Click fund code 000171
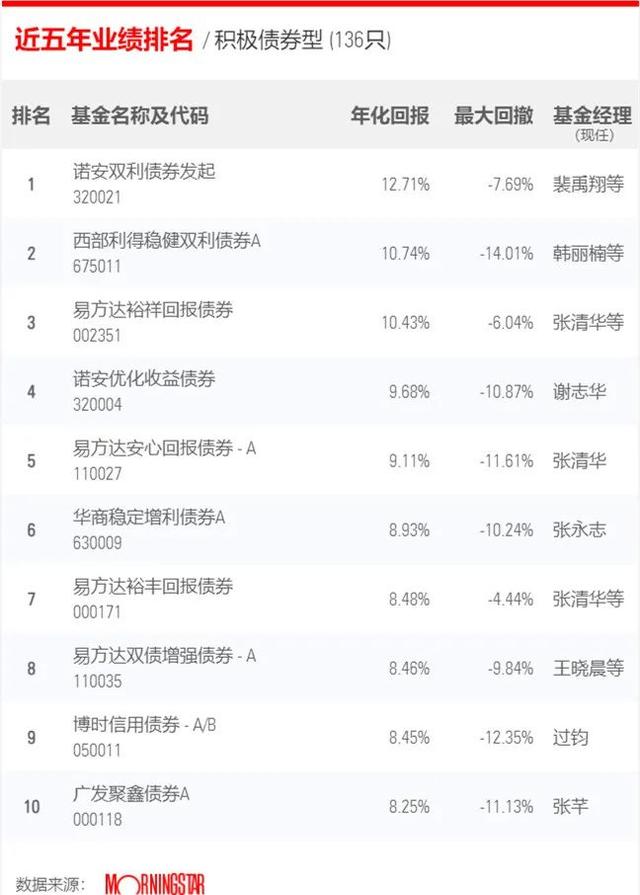 coord(97,612)
